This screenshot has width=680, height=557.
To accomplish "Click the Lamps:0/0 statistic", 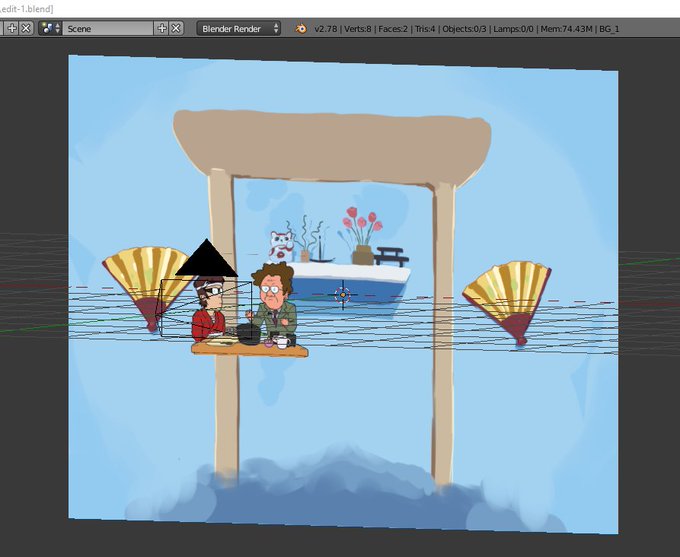I will [x=513, y=29].
